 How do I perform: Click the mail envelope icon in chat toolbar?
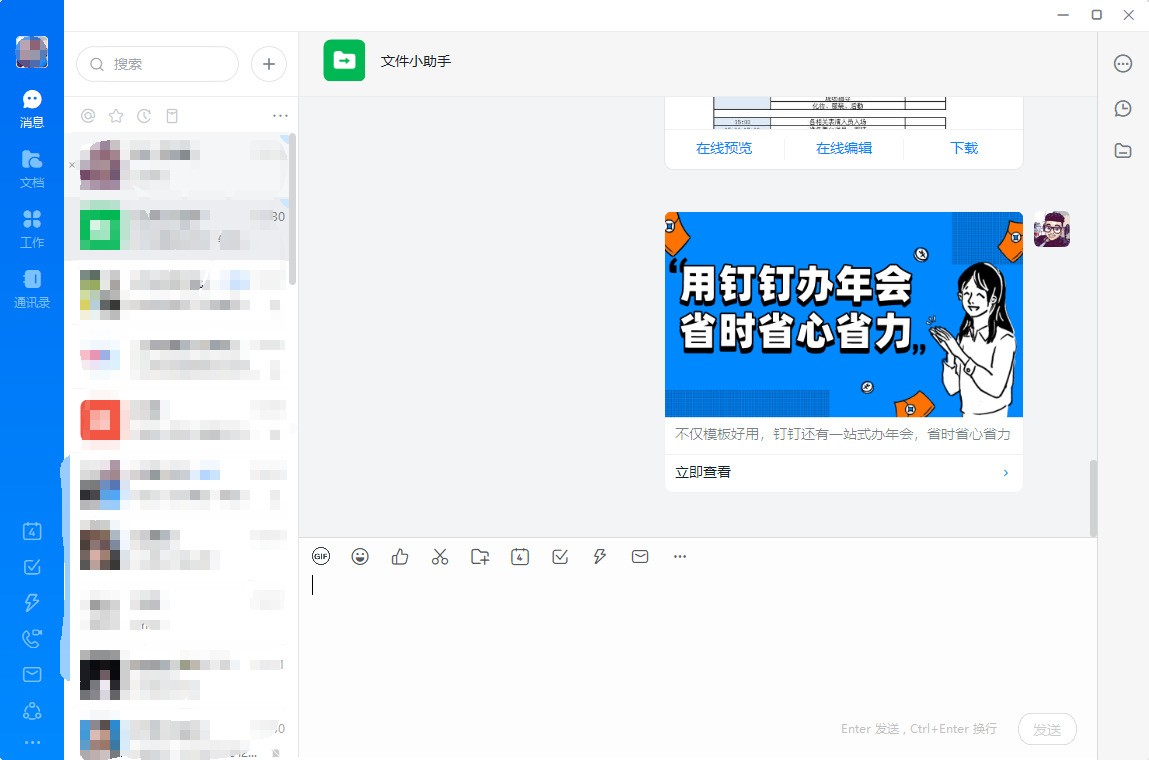tap(640, 556)
